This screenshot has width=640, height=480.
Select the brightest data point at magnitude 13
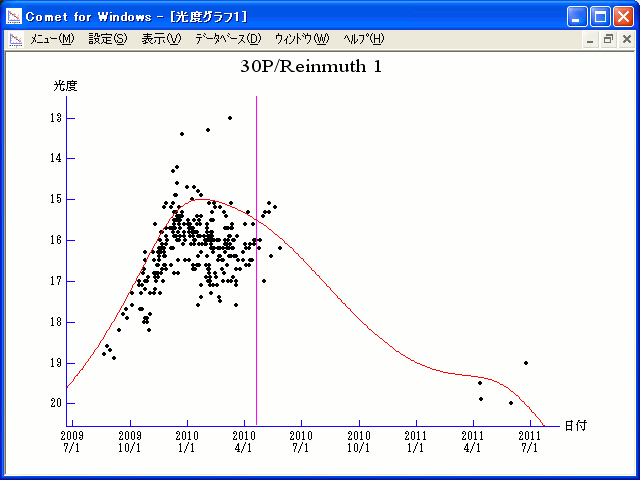230,118
